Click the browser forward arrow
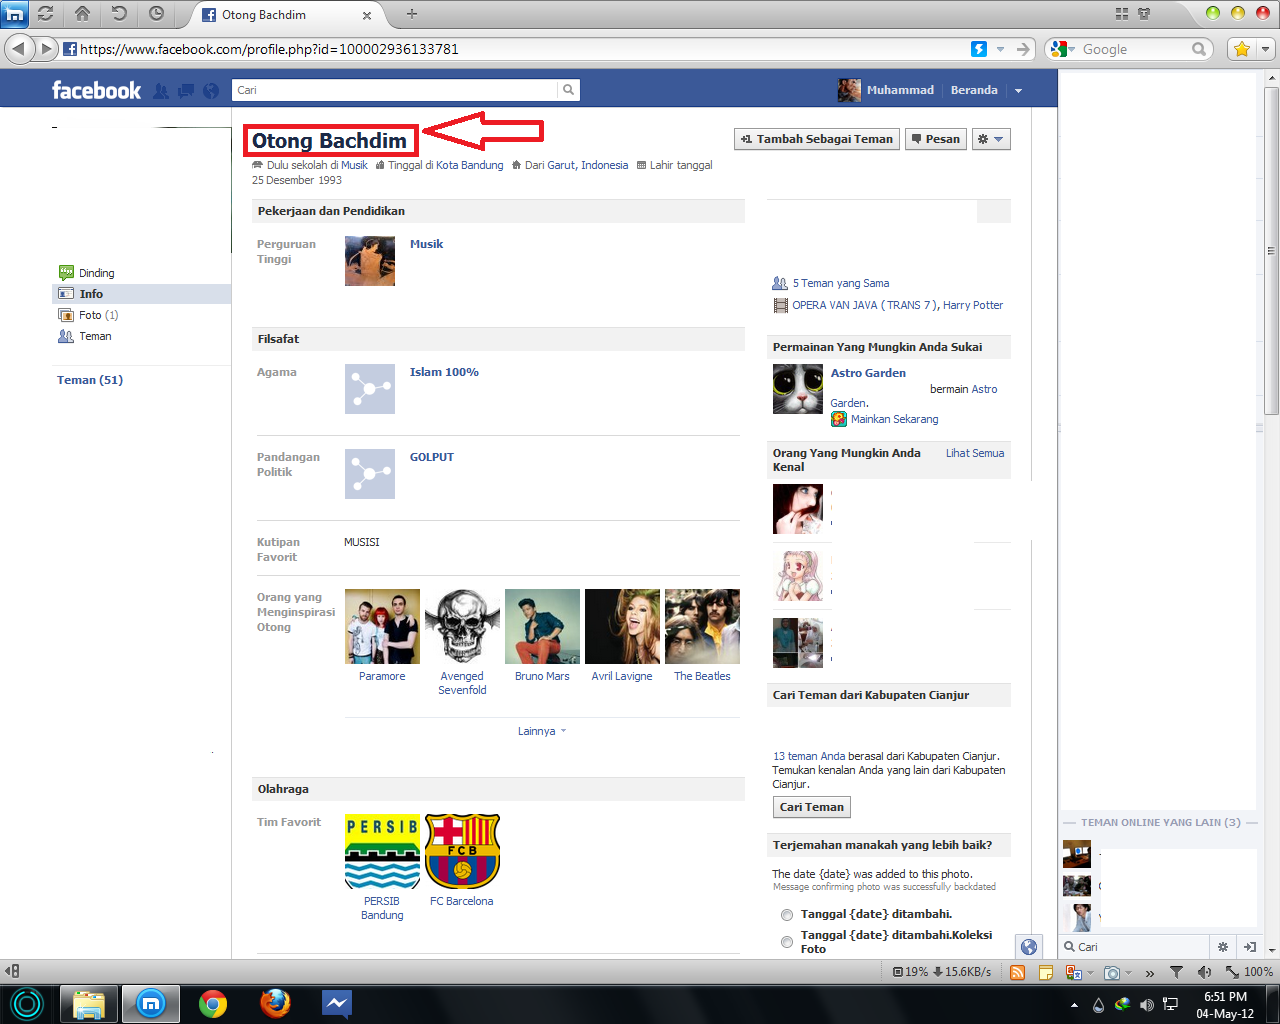 point(47,48)
